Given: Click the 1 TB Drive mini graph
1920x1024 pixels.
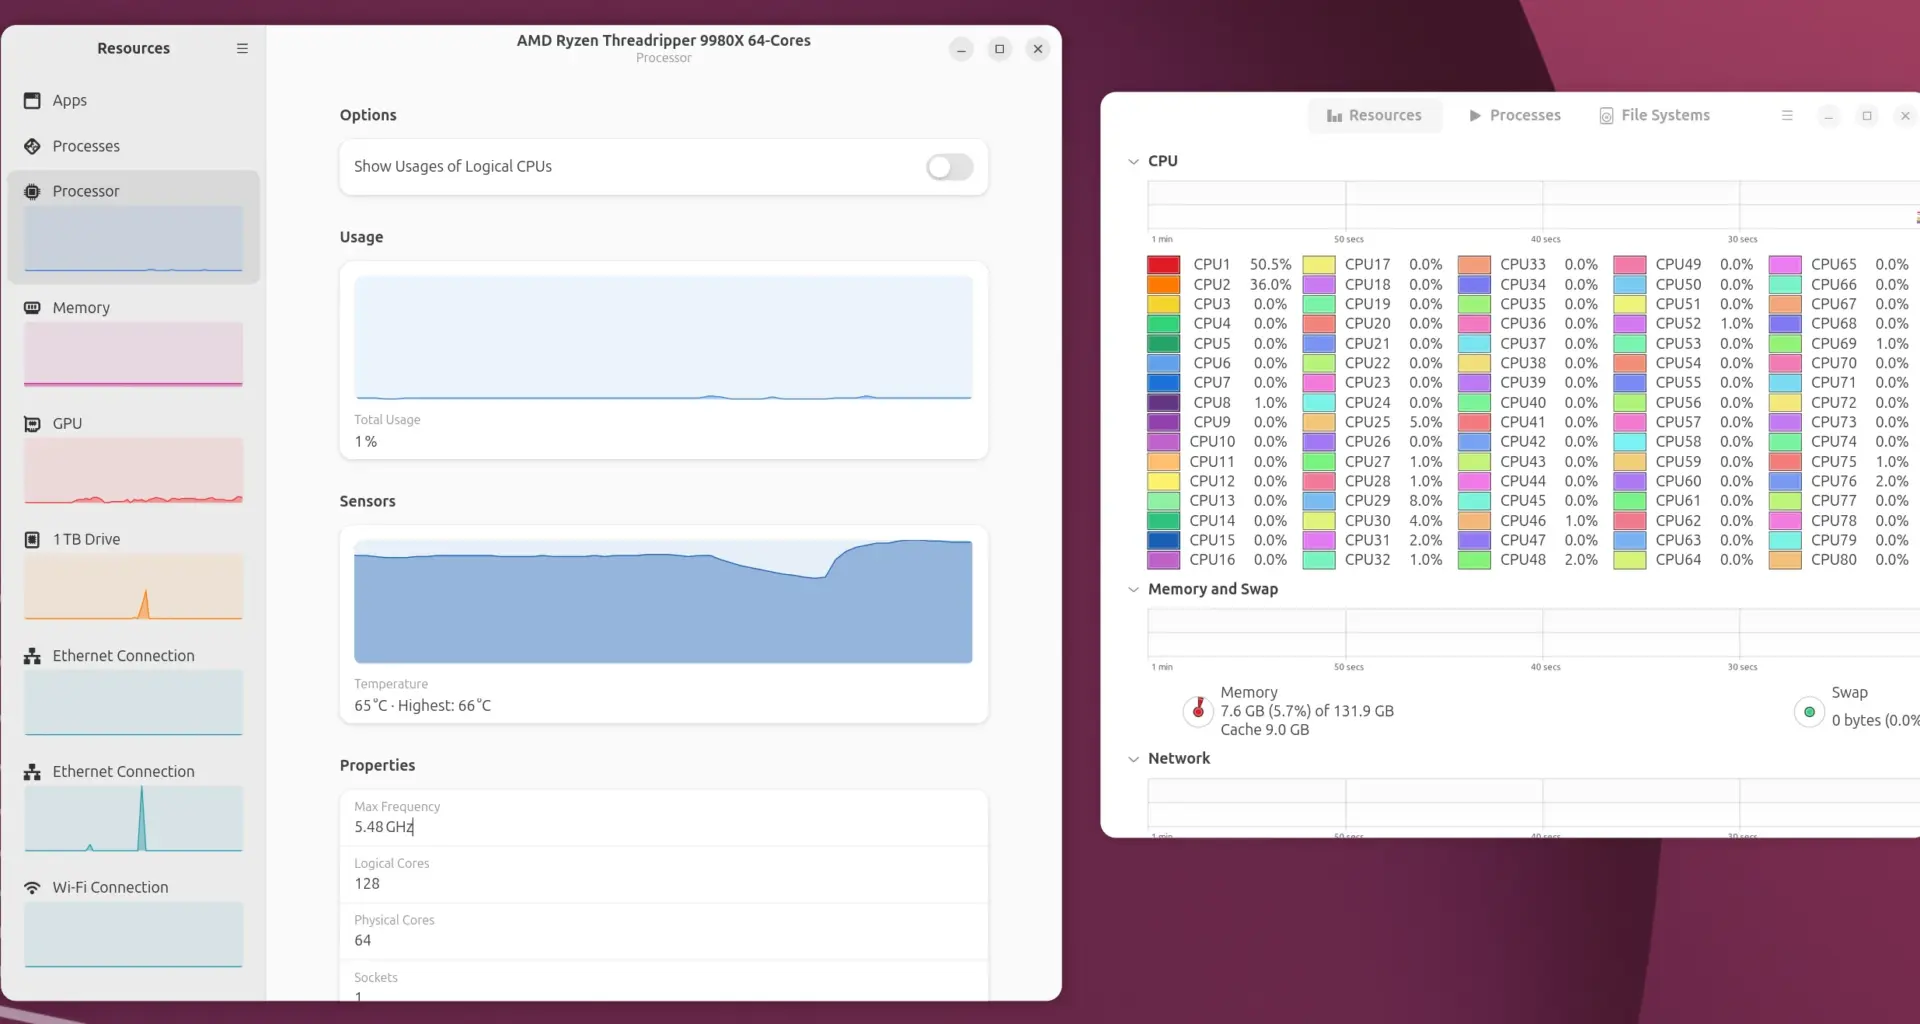Looking at the screenshot, I should (133, 586).
